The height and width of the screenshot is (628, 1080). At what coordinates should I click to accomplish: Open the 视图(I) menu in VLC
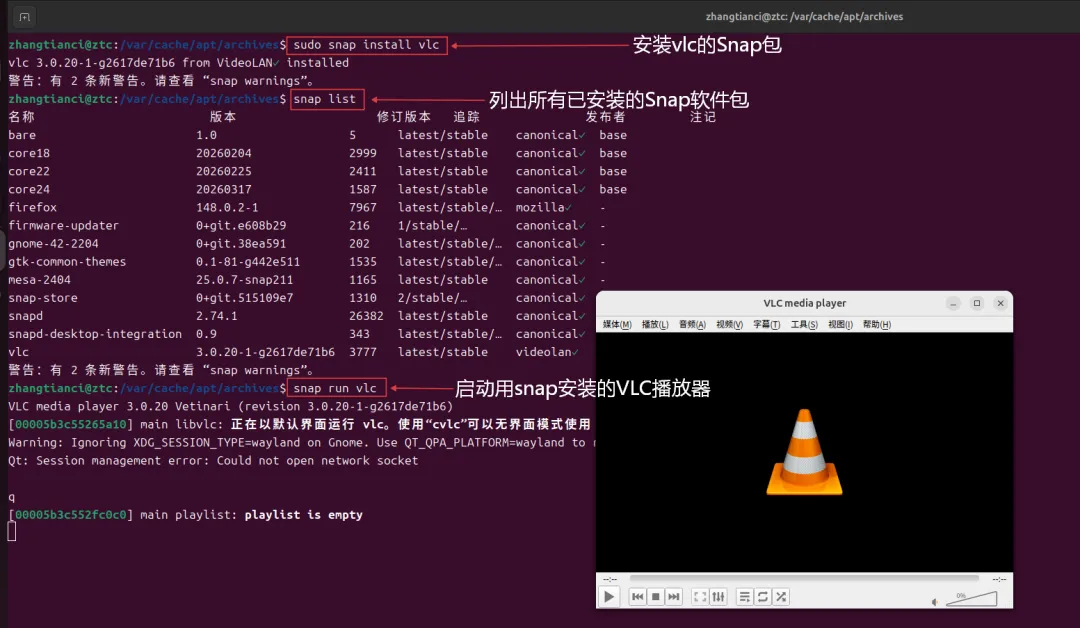point(840,324)
